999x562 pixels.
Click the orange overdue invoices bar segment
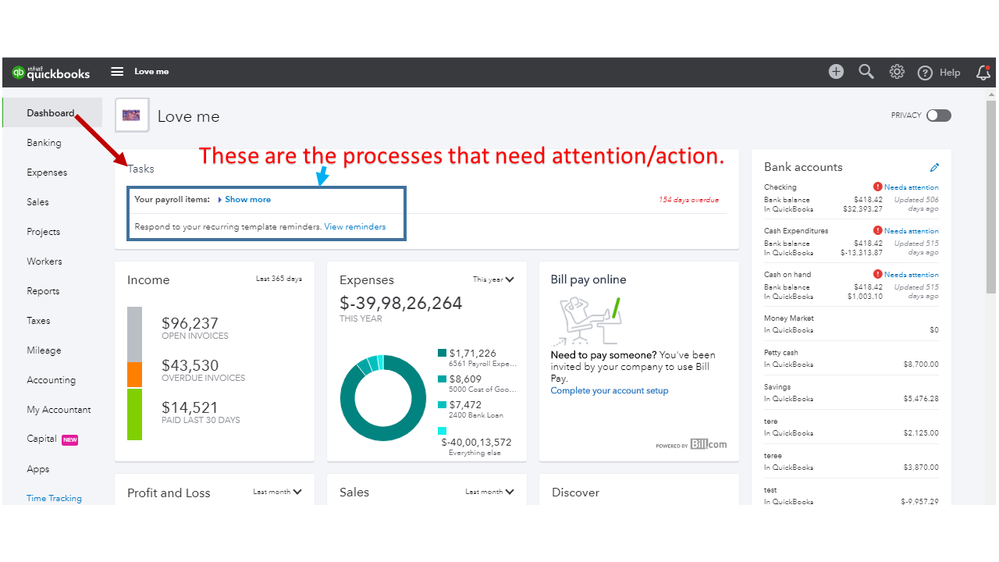tap(134, 375)
